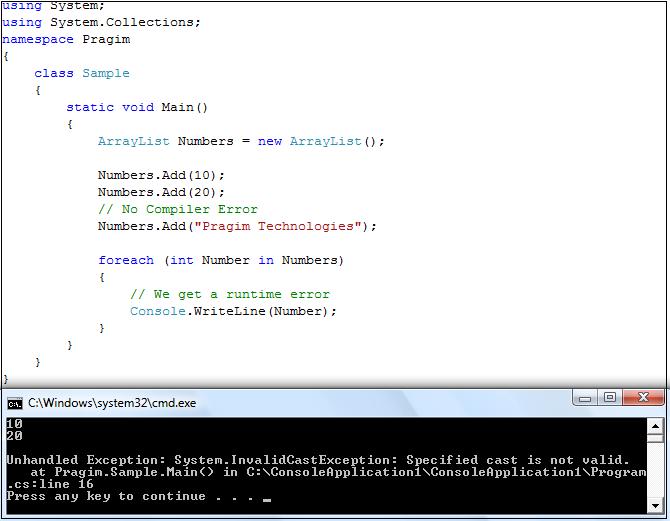670x521 pixels.
Task: Click the 'at Pragim.Sample.Main()' stack trace line
Action: coord(338,472)
